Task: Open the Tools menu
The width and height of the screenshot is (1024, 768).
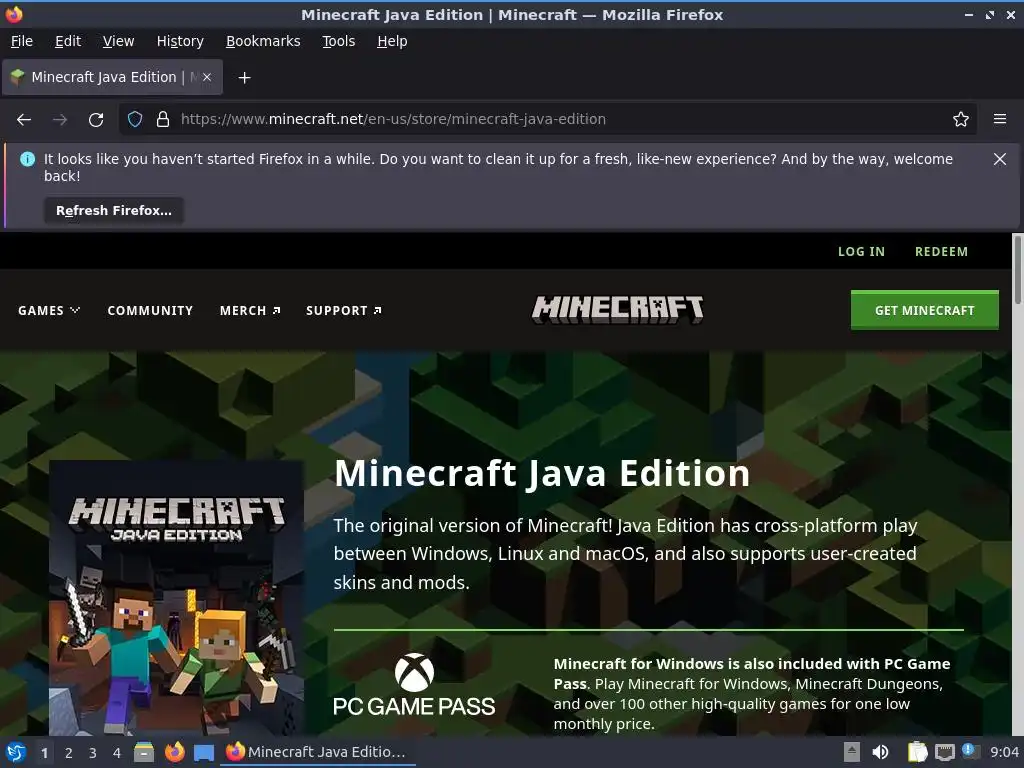Action: pos(338,41)
